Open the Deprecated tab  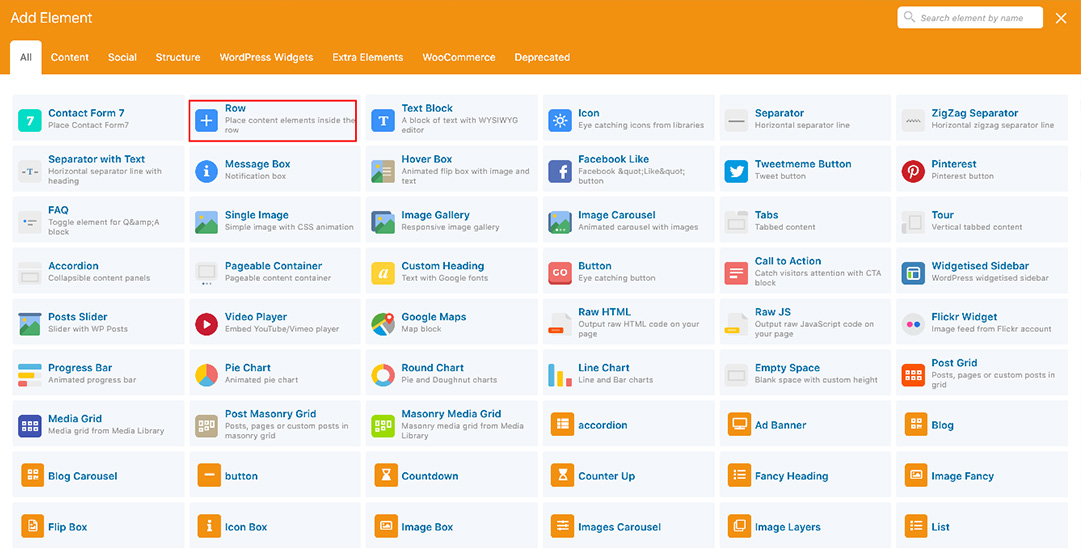point(542,57)
